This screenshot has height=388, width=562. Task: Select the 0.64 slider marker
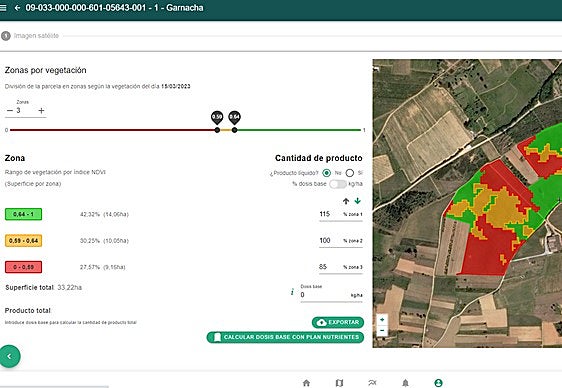(x=234, y=118)
